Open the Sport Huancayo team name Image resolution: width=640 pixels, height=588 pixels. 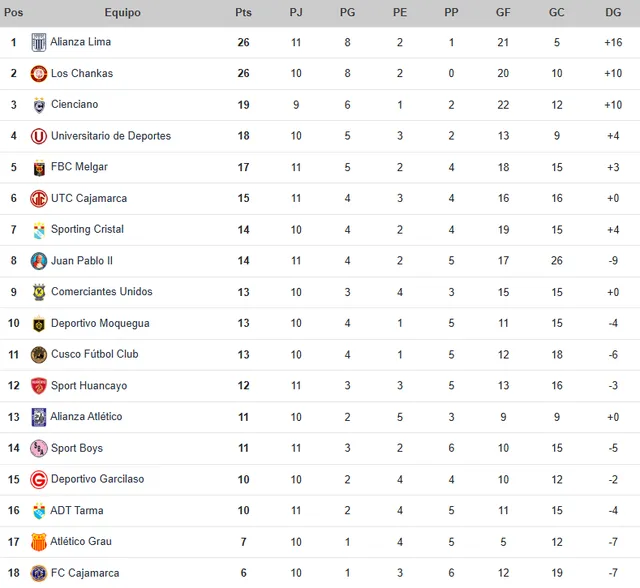89,386
